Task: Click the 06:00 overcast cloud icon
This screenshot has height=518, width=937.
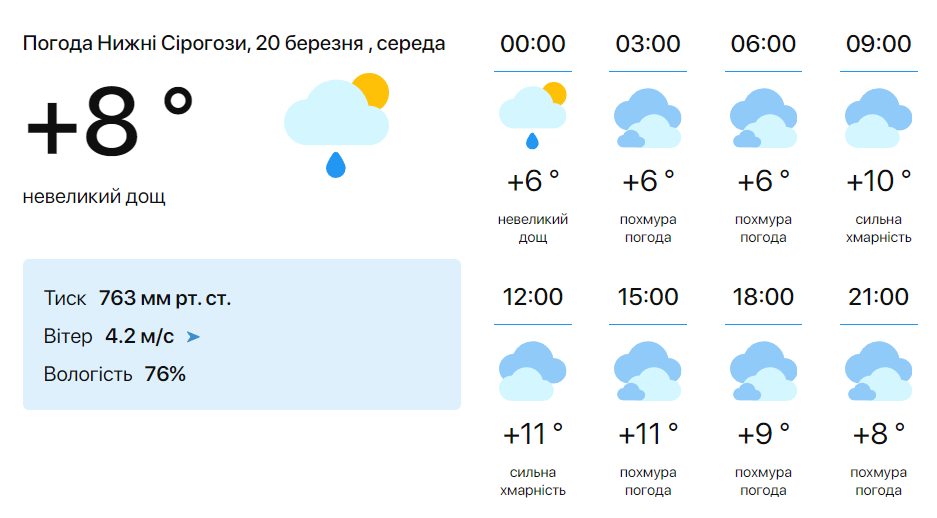Action: pyautogui.click(x=763, y=118)
